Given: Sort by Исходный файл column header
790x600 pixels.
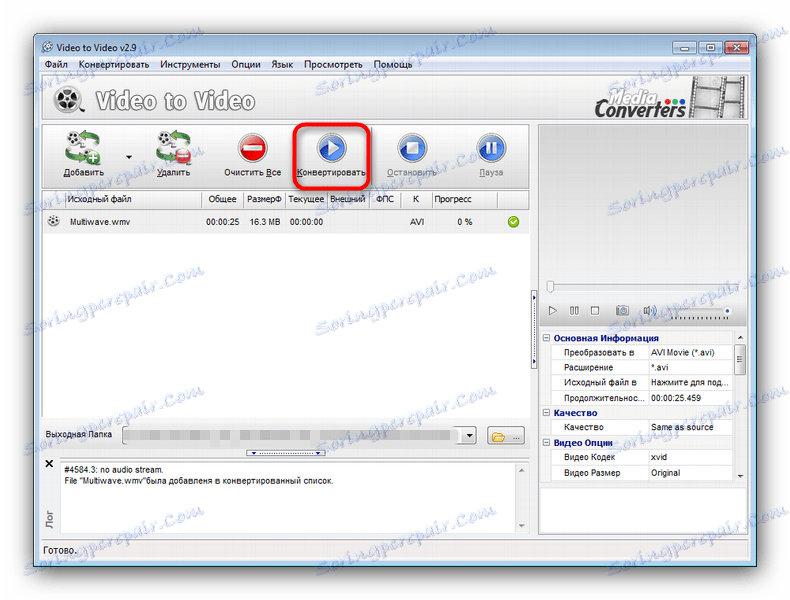Looking at the screenshot, I should [134, 199].
